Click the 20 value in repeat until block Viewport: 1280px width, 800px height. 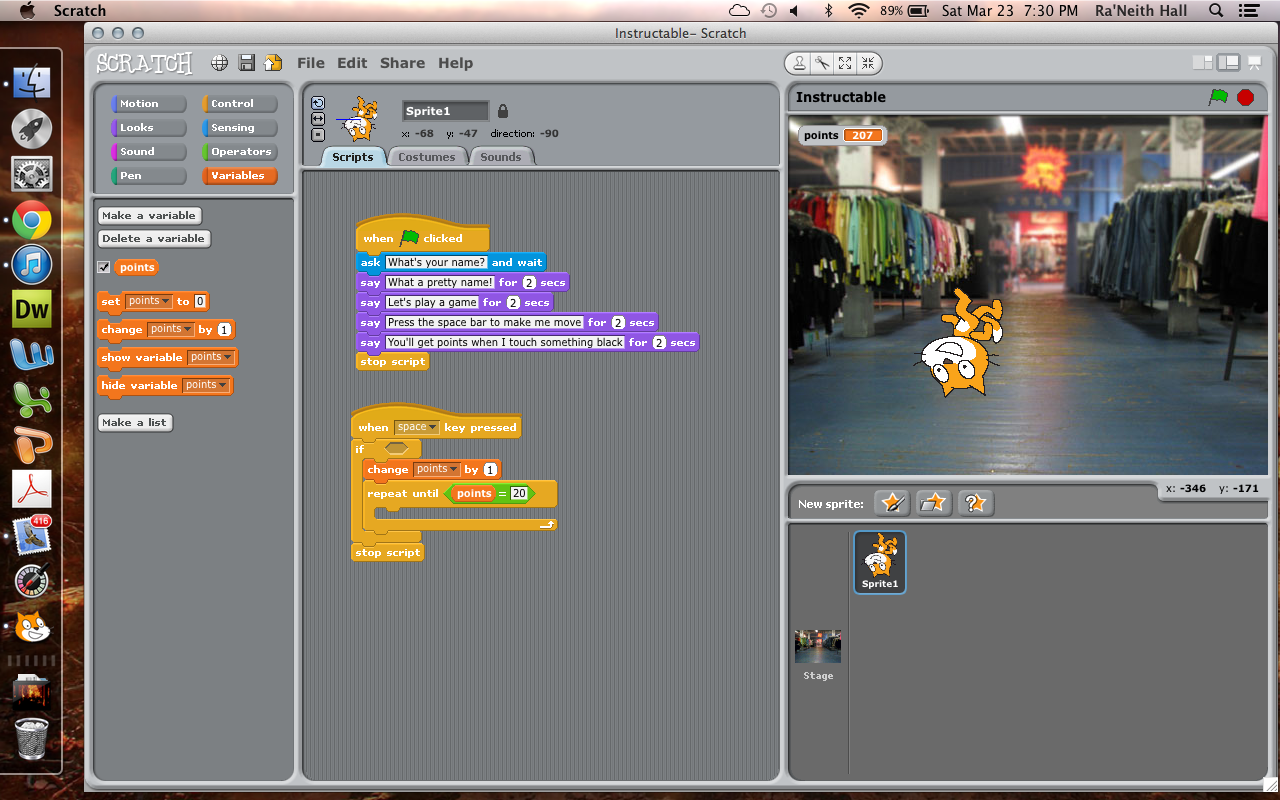tap(518, 493)
